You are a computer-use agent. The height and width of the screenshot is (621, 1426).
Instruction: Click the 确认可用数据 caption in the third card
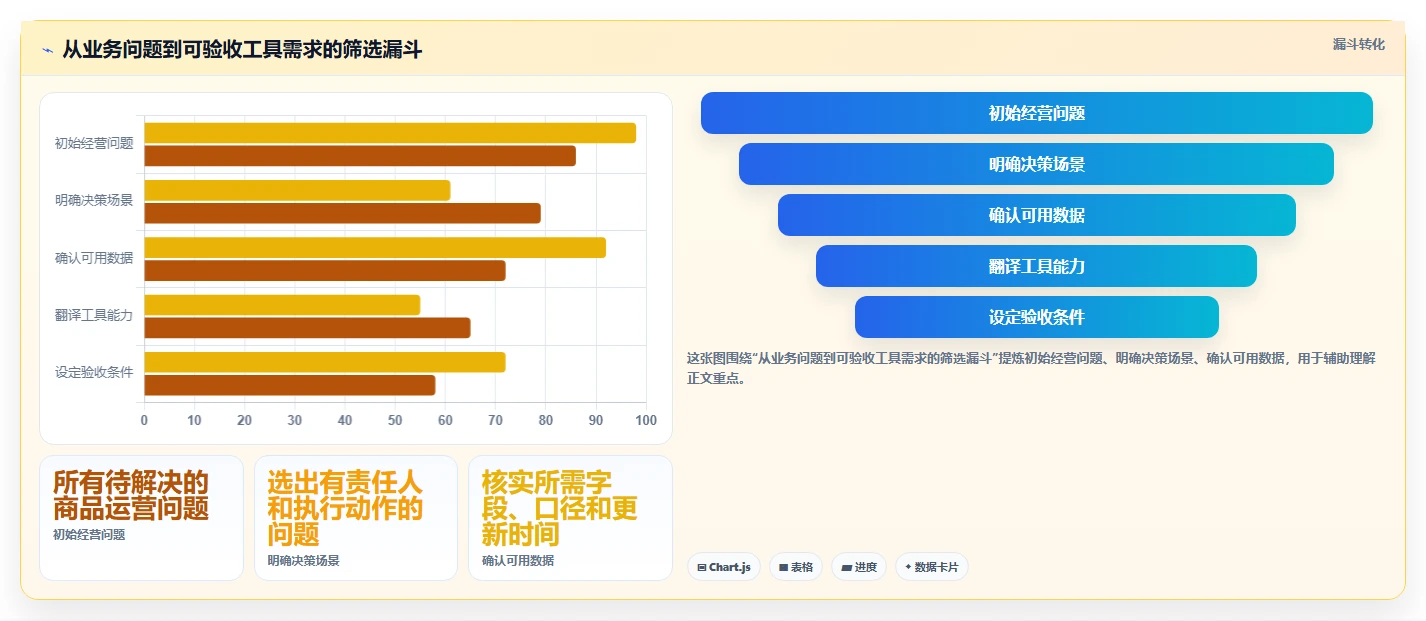pyautogui.click(x=518, y=561)
